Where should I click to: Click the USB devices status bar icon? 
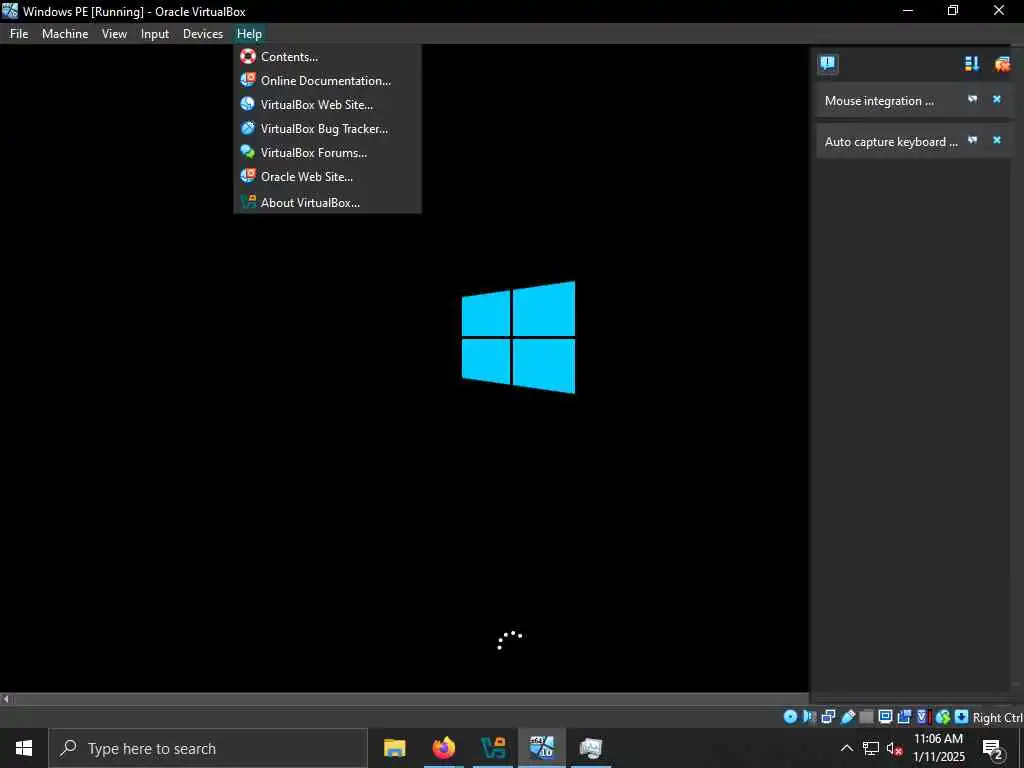(x=848, y=717)
